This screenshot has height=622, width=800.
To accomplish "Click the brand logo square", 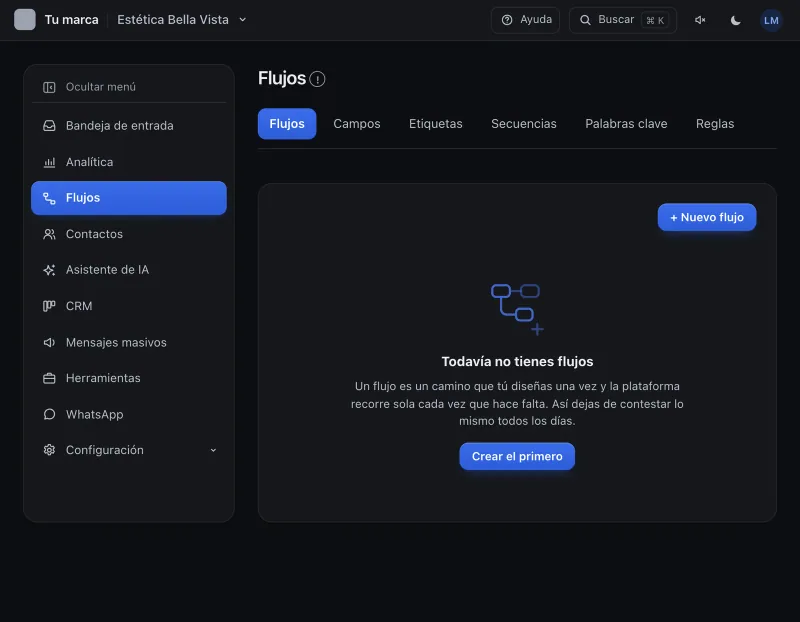I will (24, 19).
